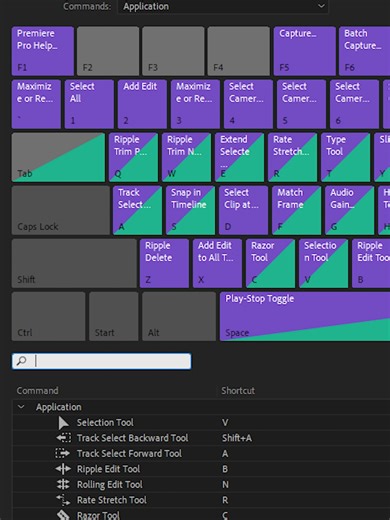
Task: Select the W key Ripple Trim Next
Action: coord(186,157)
